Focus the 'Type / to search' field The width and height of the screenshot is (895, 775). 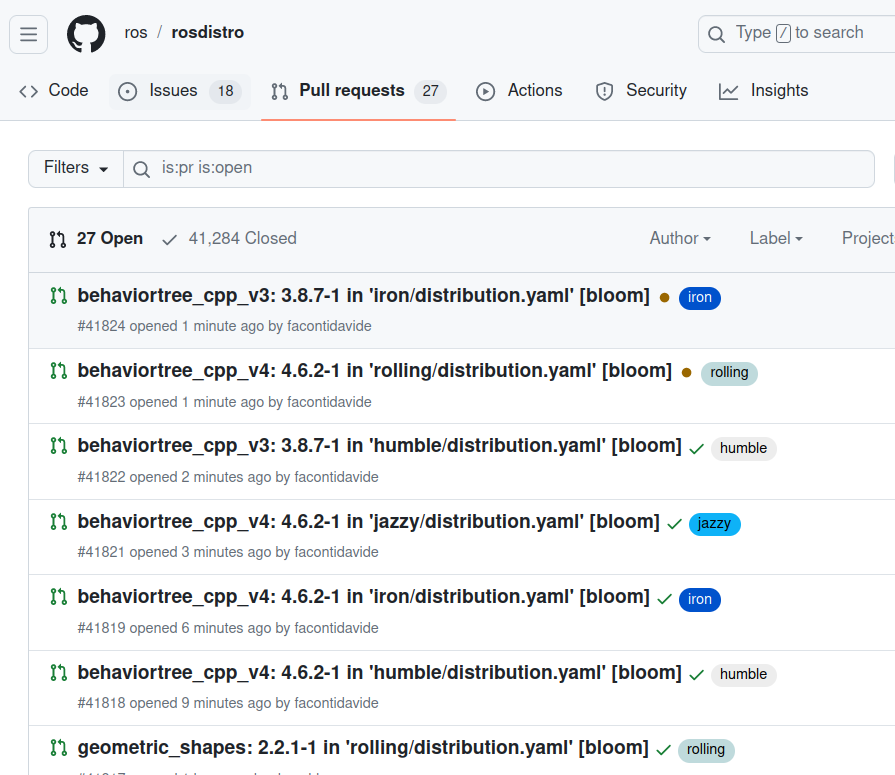point(797,34)
